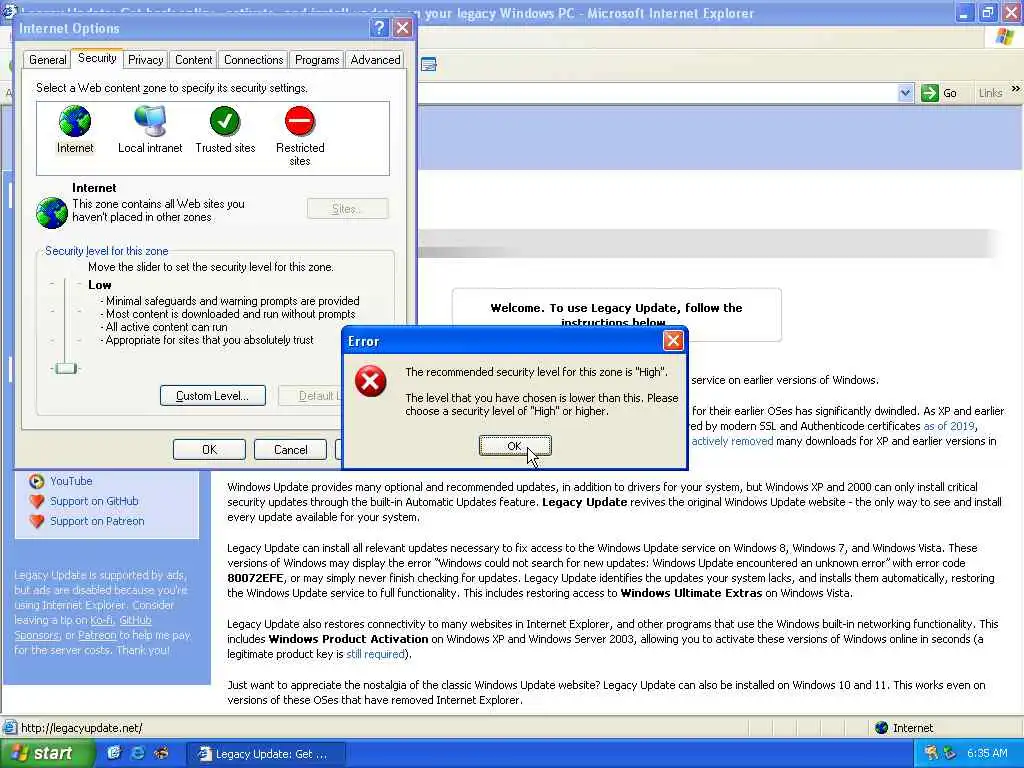Launch Internet Explorer from Quick Launch
The image size is (1024, 768).
click(138, 753)
